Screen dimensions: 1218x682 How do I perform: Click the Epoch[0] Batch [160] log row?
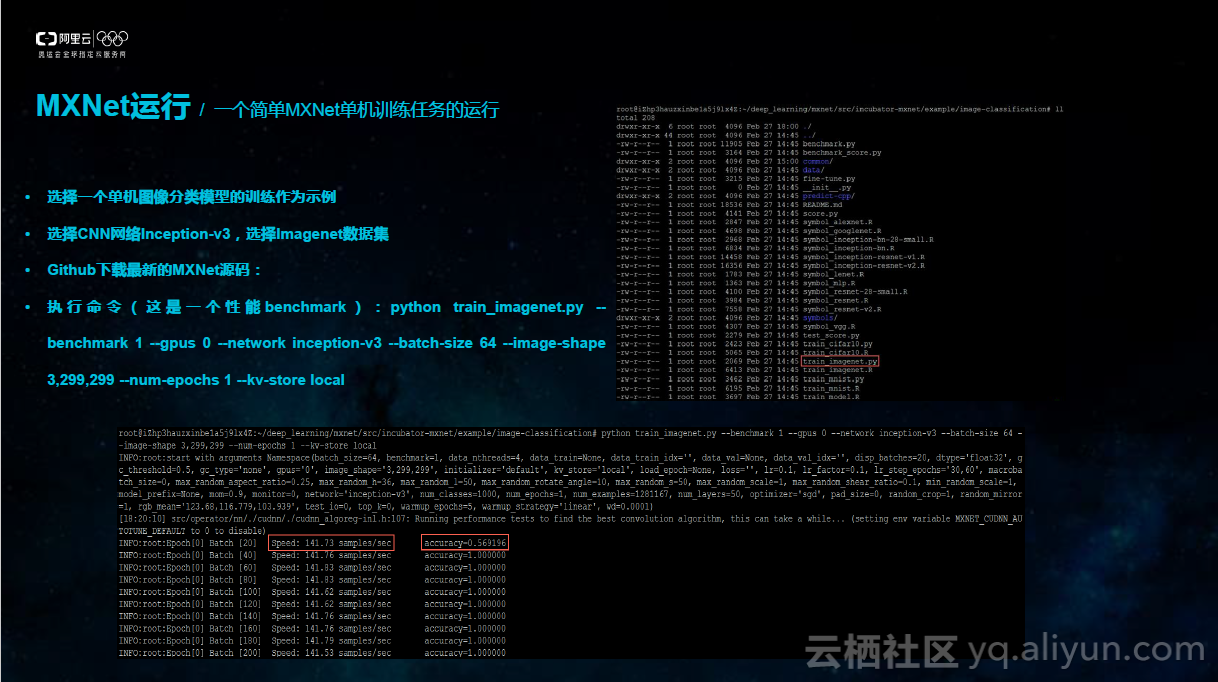(312, 629)
